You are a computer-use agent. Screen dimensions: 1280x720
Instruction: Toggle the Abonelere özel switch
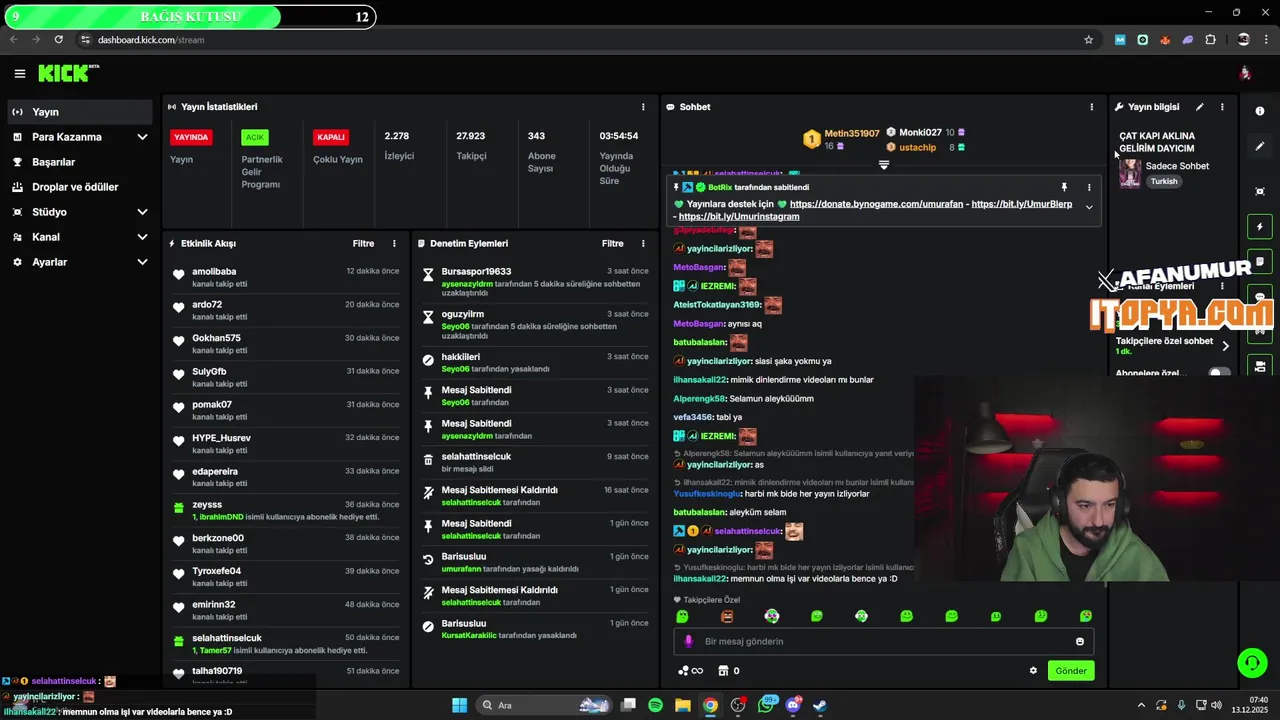tap(1219, 373)
